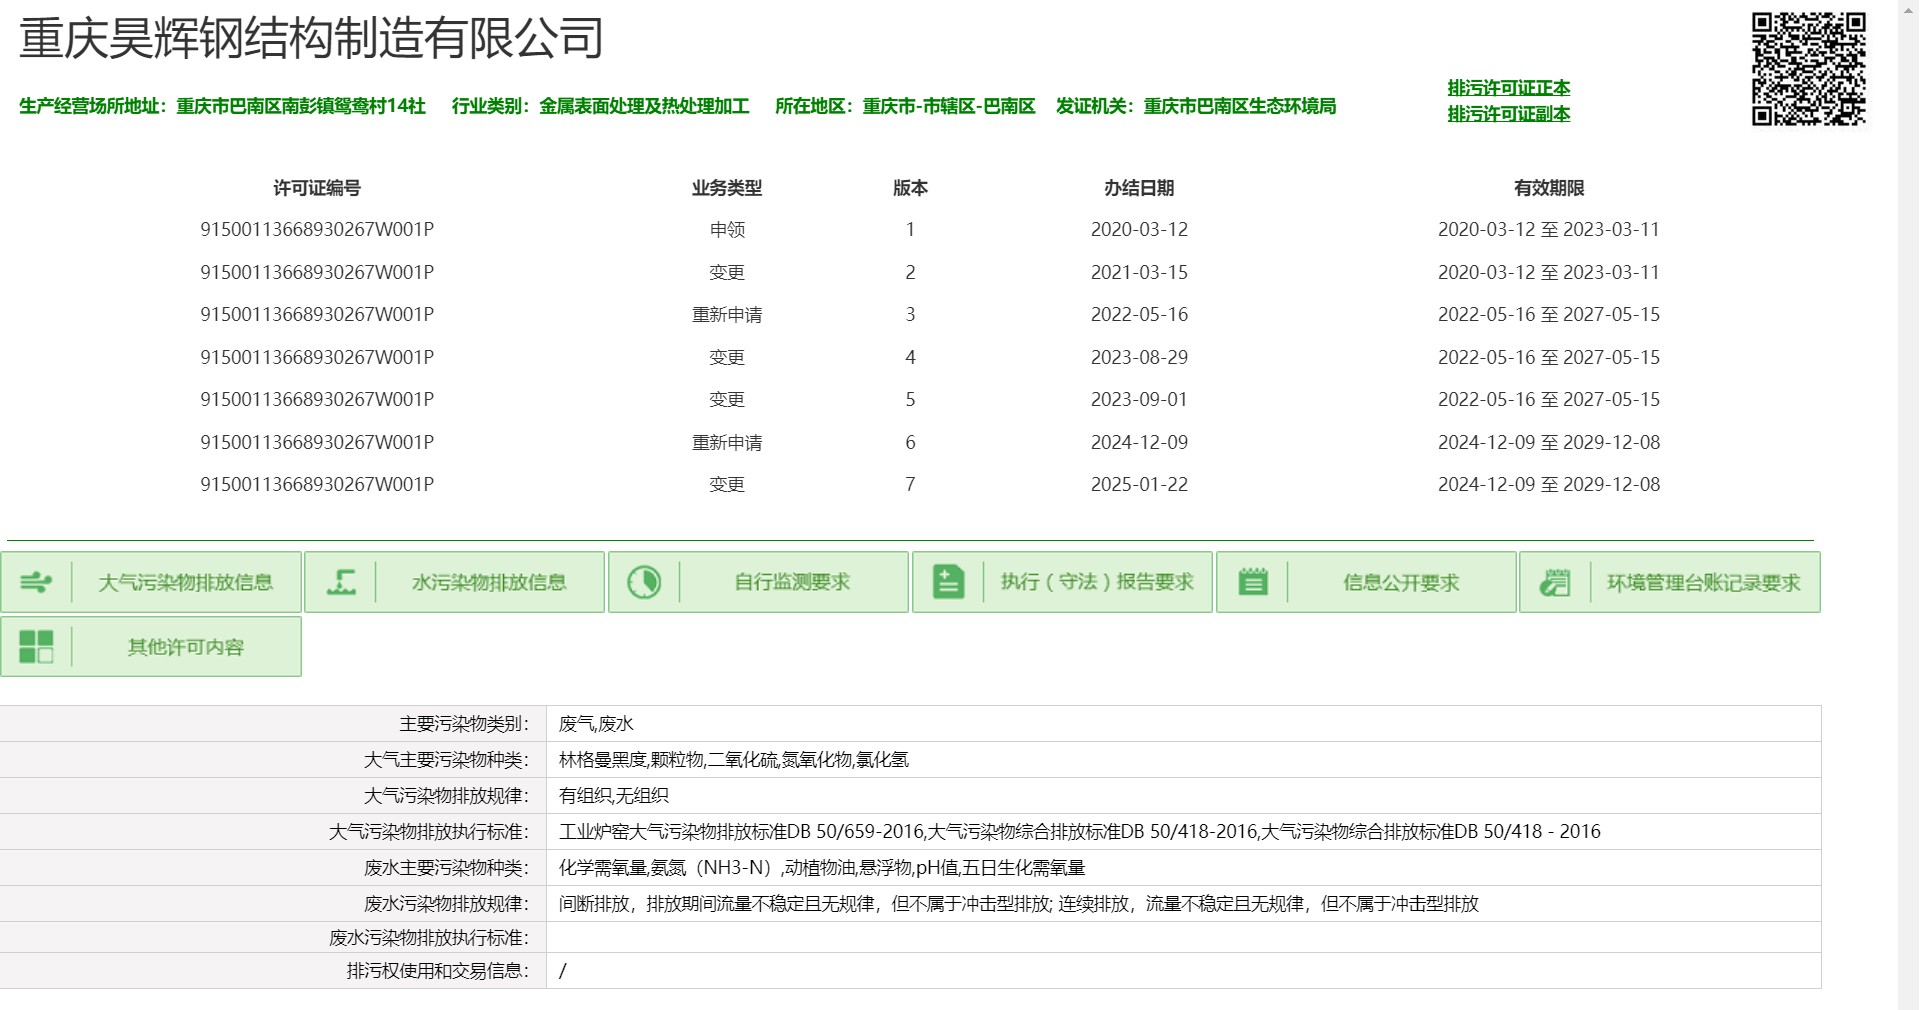The height and width of the screenshot is (1010, 1920).
Task: Click the 2024-12-09 重新申请 version 6 entry
Action: pos(727,442)
